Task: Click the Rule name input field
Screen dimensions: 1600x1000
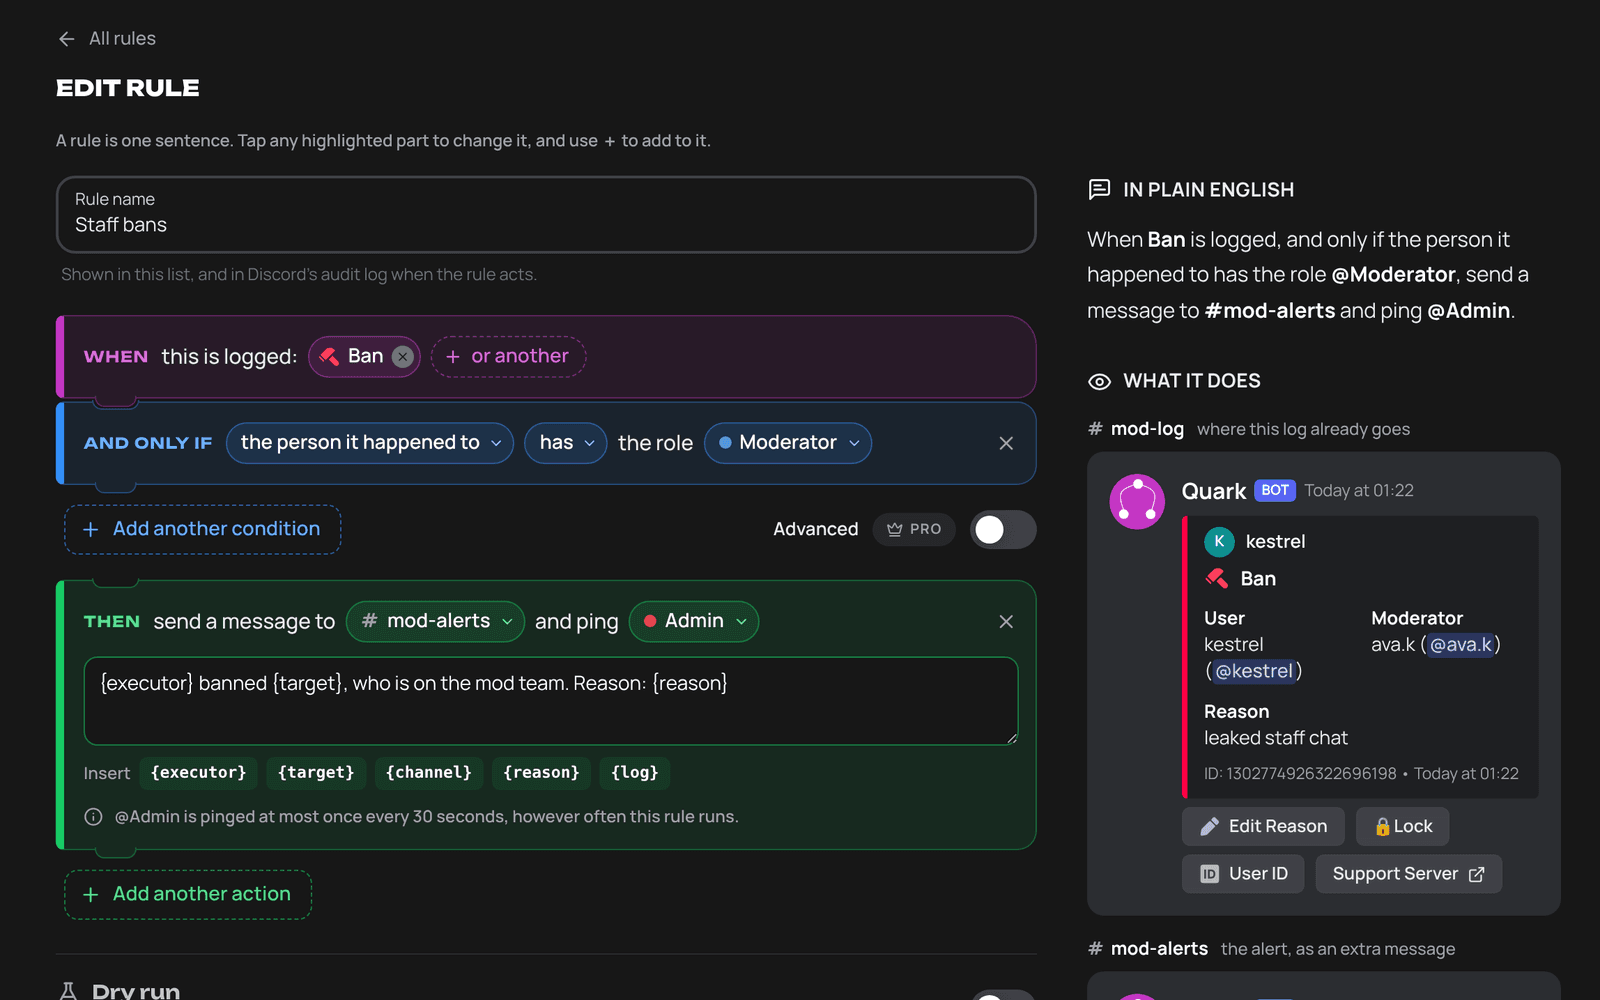Action: 546,214
